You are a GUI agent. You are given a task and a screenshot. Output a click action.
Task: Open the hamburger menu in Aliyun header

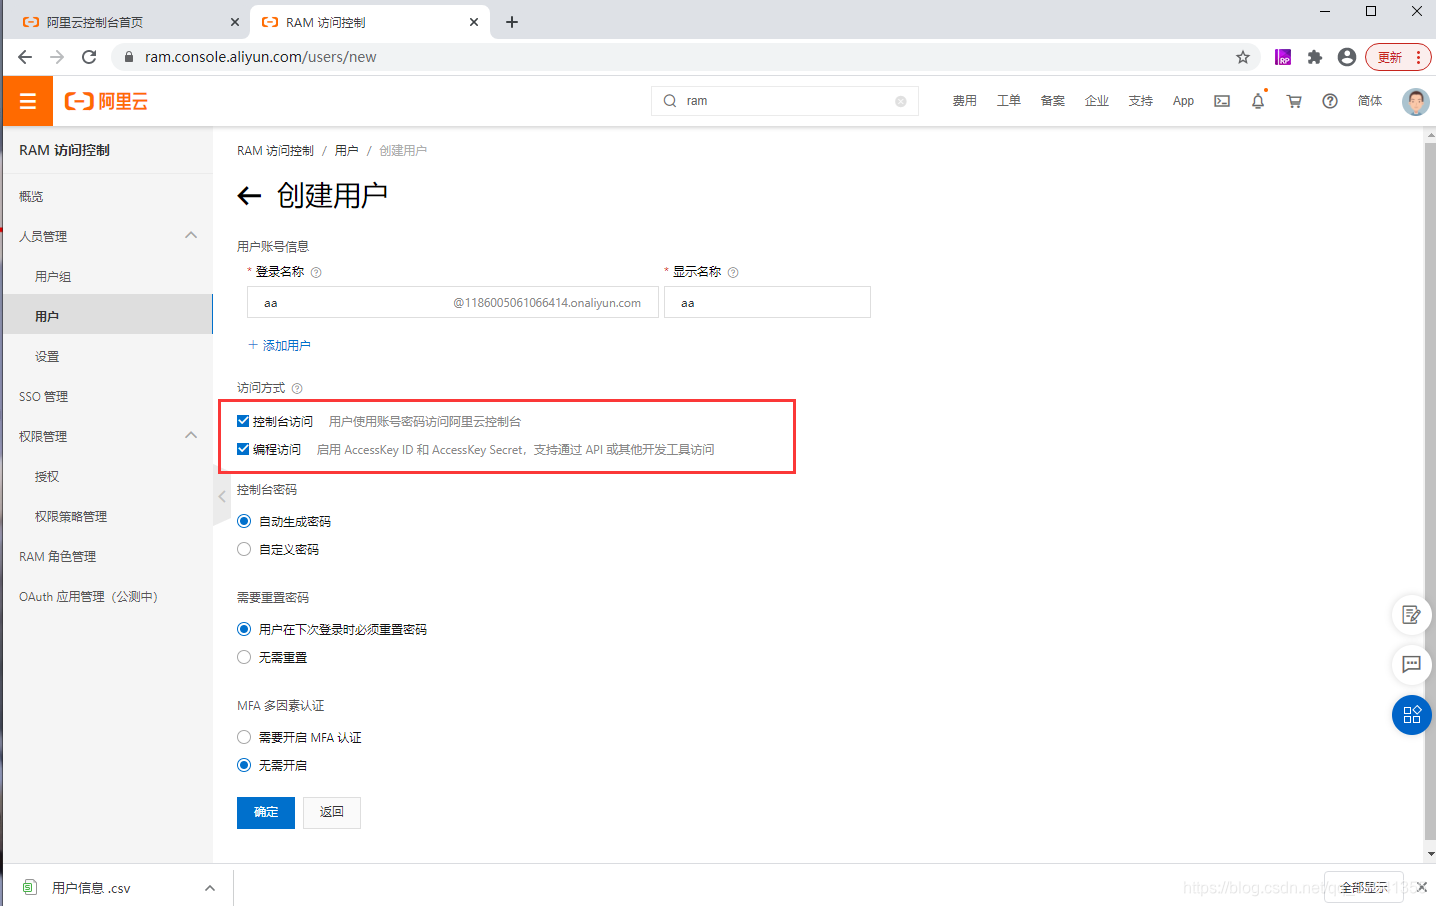pyautogui.click(x=28, y=101)
